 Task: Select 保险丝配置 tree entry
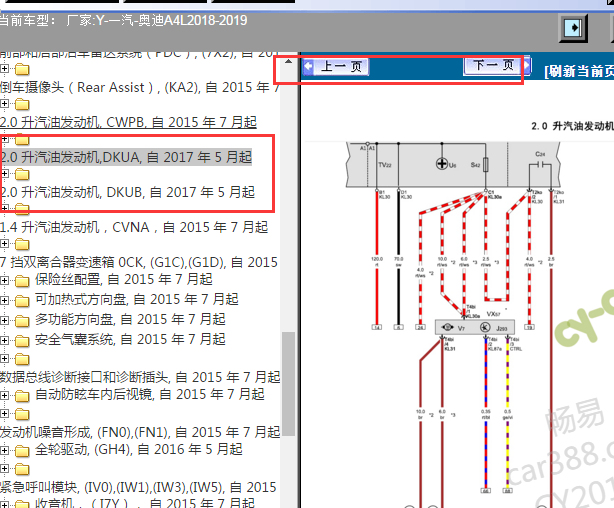click(x=124, y=279)
